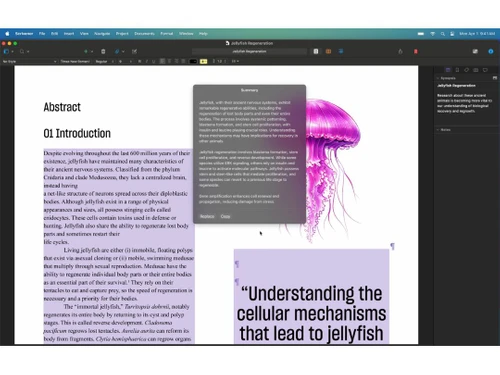
Task: Open the Scrivener application menu
Action: pos(24,34)
